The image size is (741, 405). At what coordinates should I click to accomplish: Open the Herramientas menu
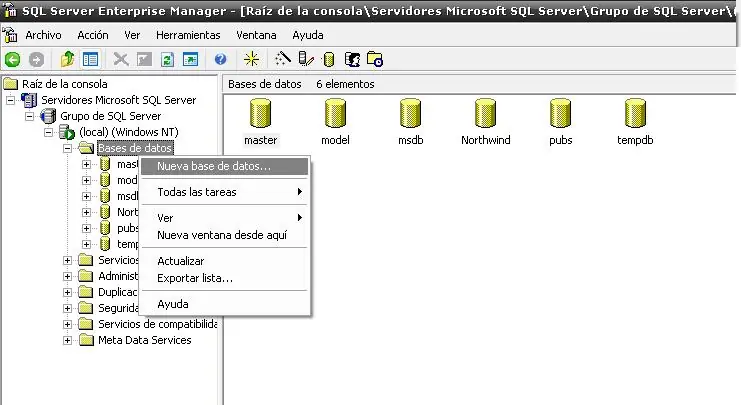[x=188, y=35]
